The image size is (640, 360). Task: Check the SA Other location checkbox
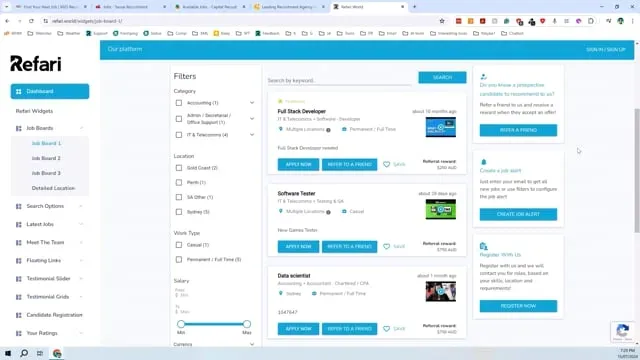(x=179, y=197)
